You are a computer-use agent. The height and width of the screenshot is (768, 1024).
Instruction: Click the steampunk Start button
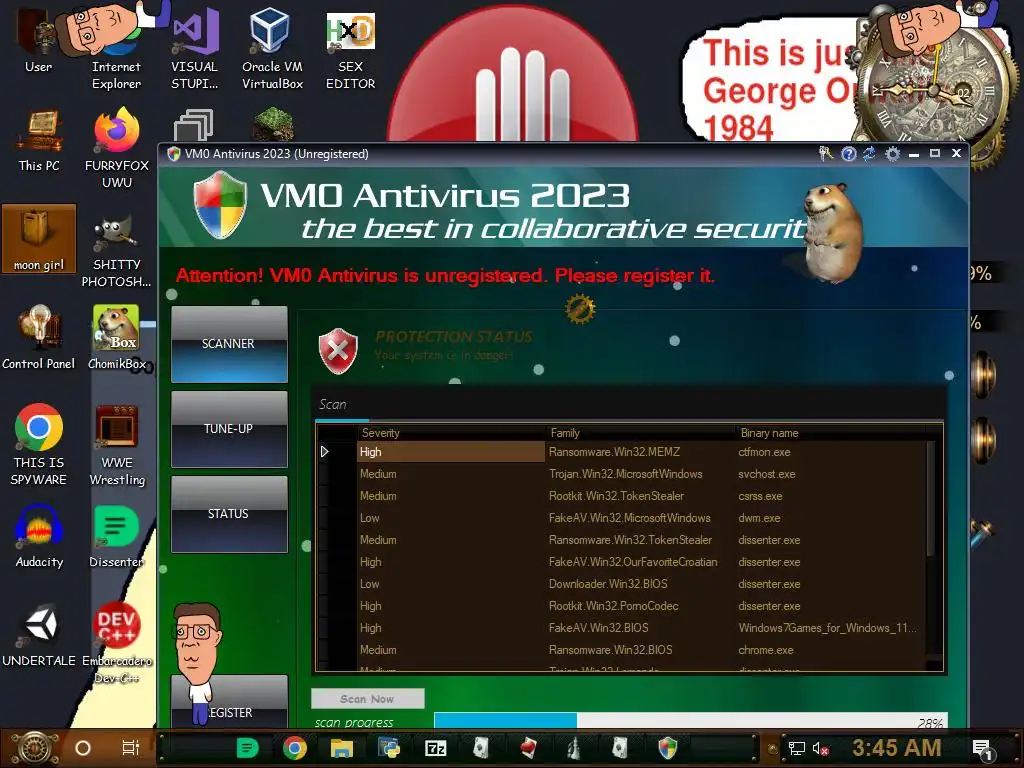click(35, 748)
